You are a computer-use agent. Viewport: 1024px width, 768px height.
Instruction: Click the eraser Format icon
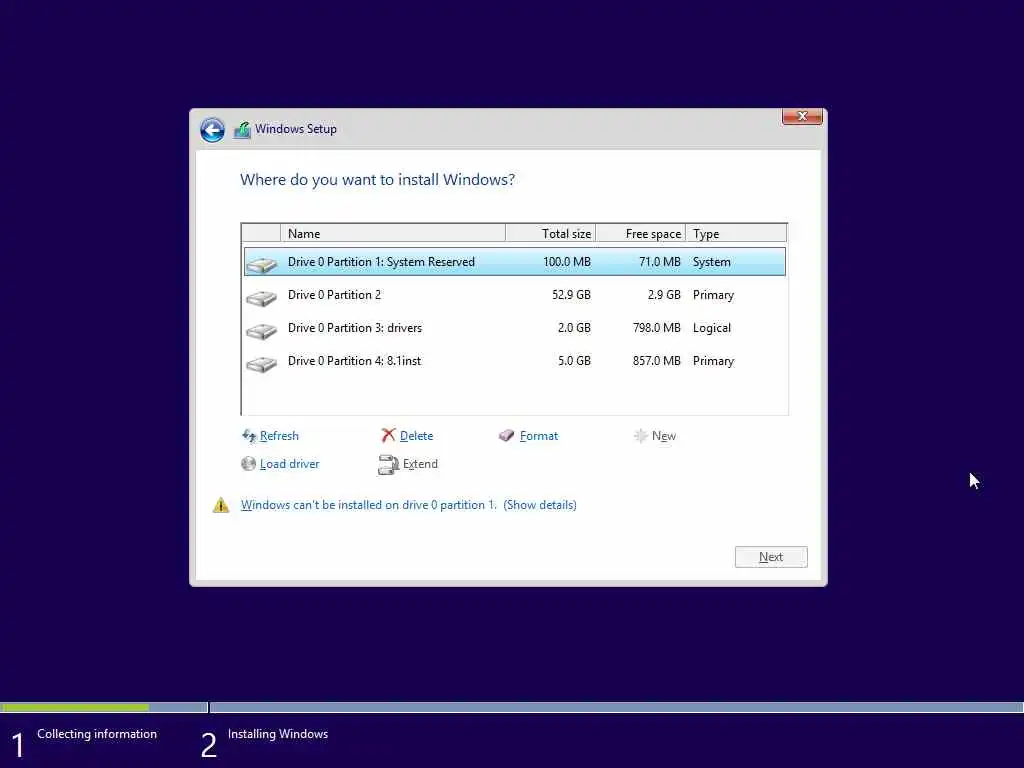[x=506, y=436]
